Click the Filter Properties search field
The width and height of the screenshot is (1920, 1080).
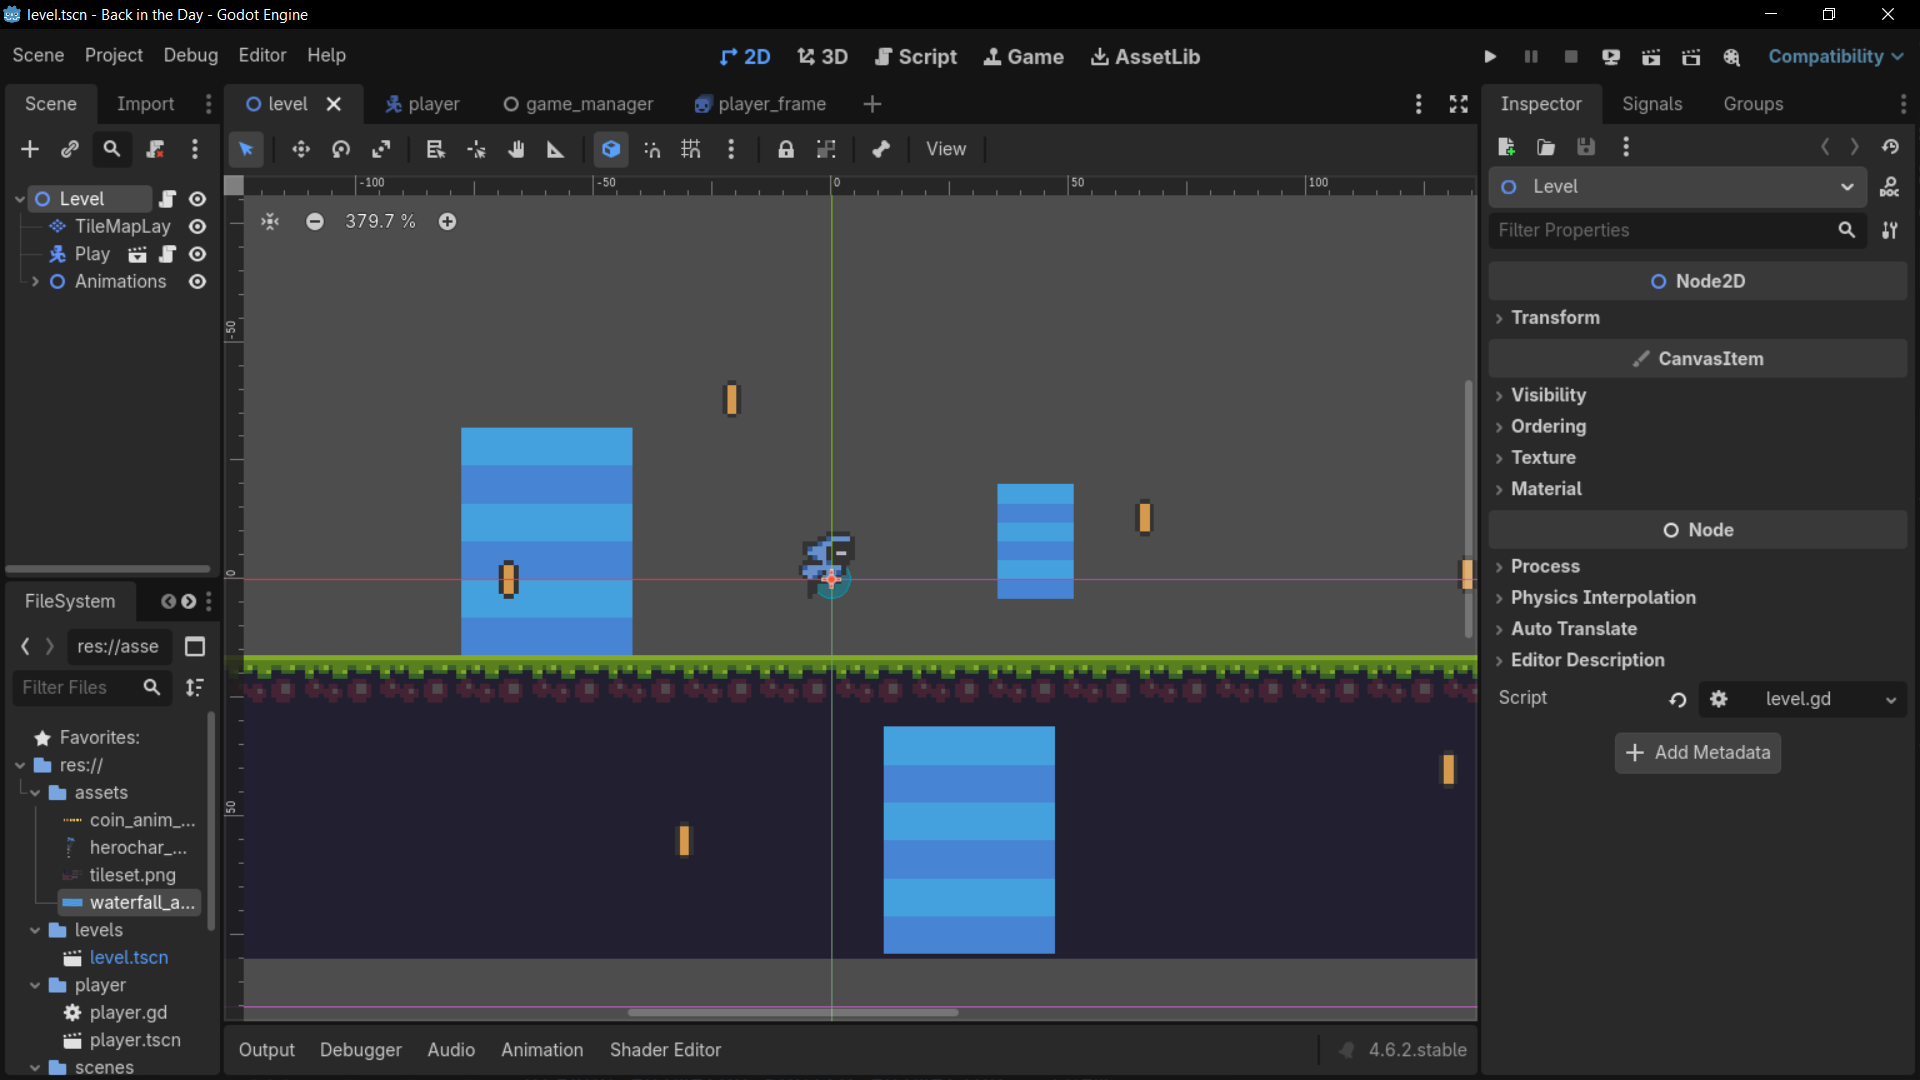[1660, 230]
